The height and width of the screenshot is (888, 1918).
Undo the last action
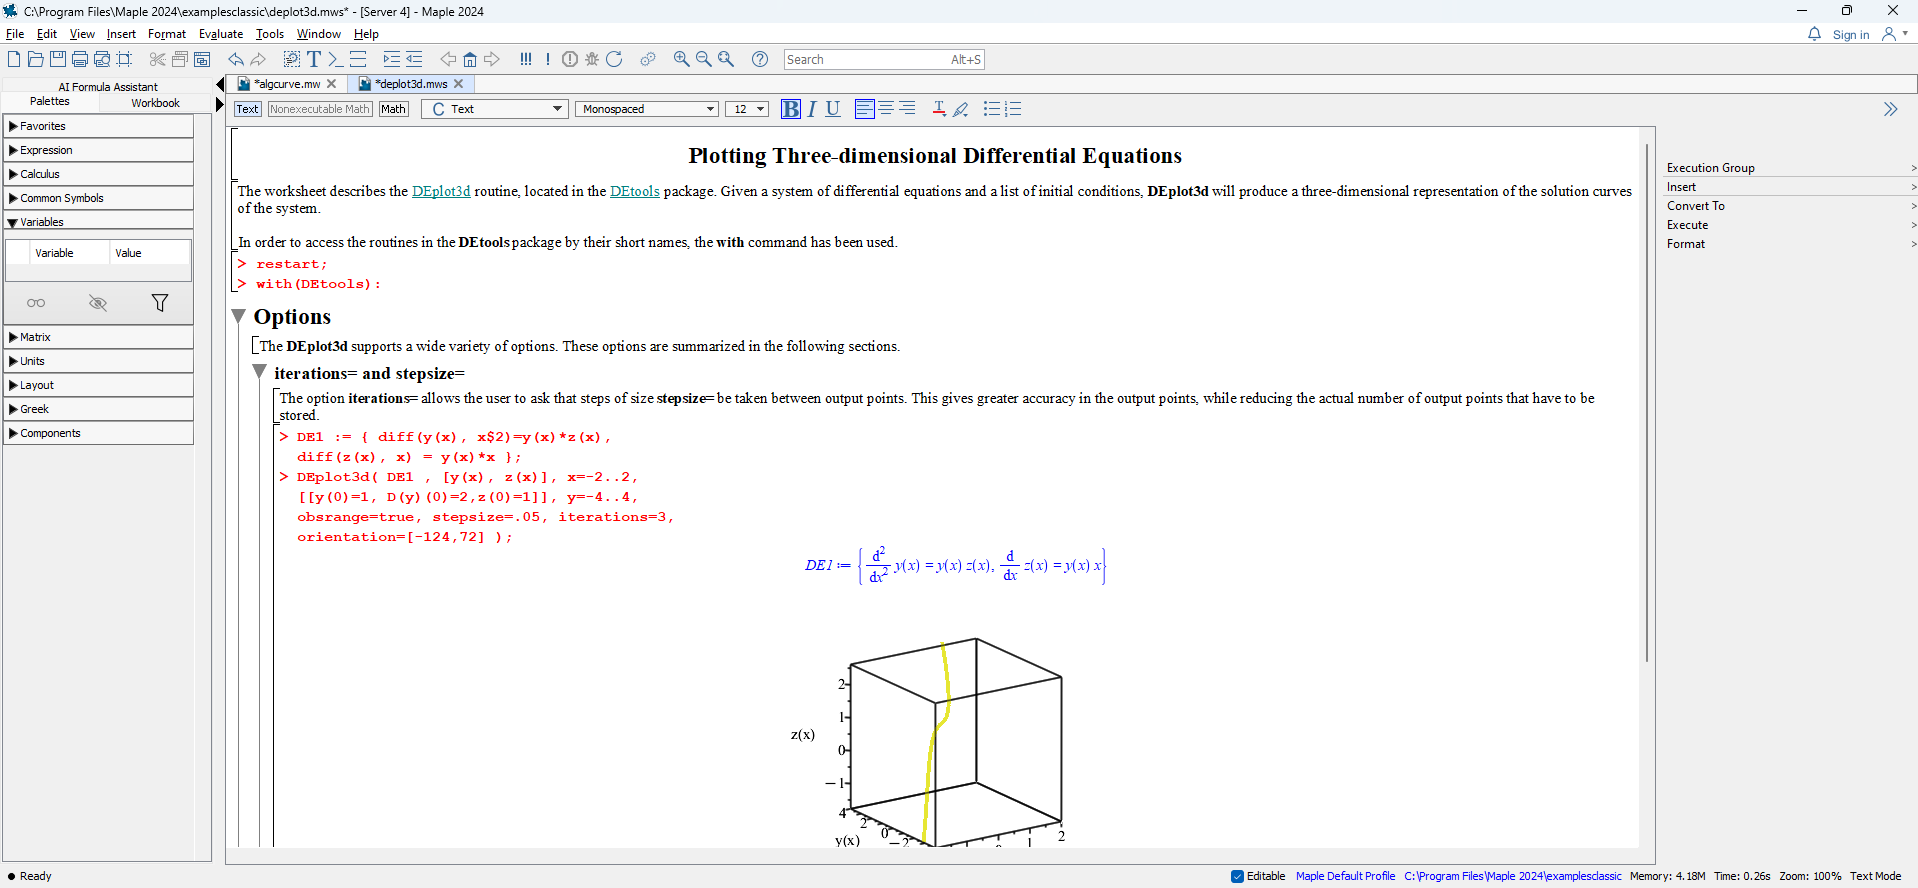pyautogui.click(x=236, y=59)
